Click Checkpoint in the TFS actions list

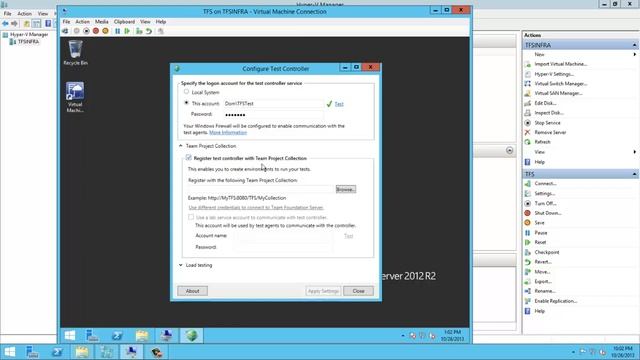(547, 252)
